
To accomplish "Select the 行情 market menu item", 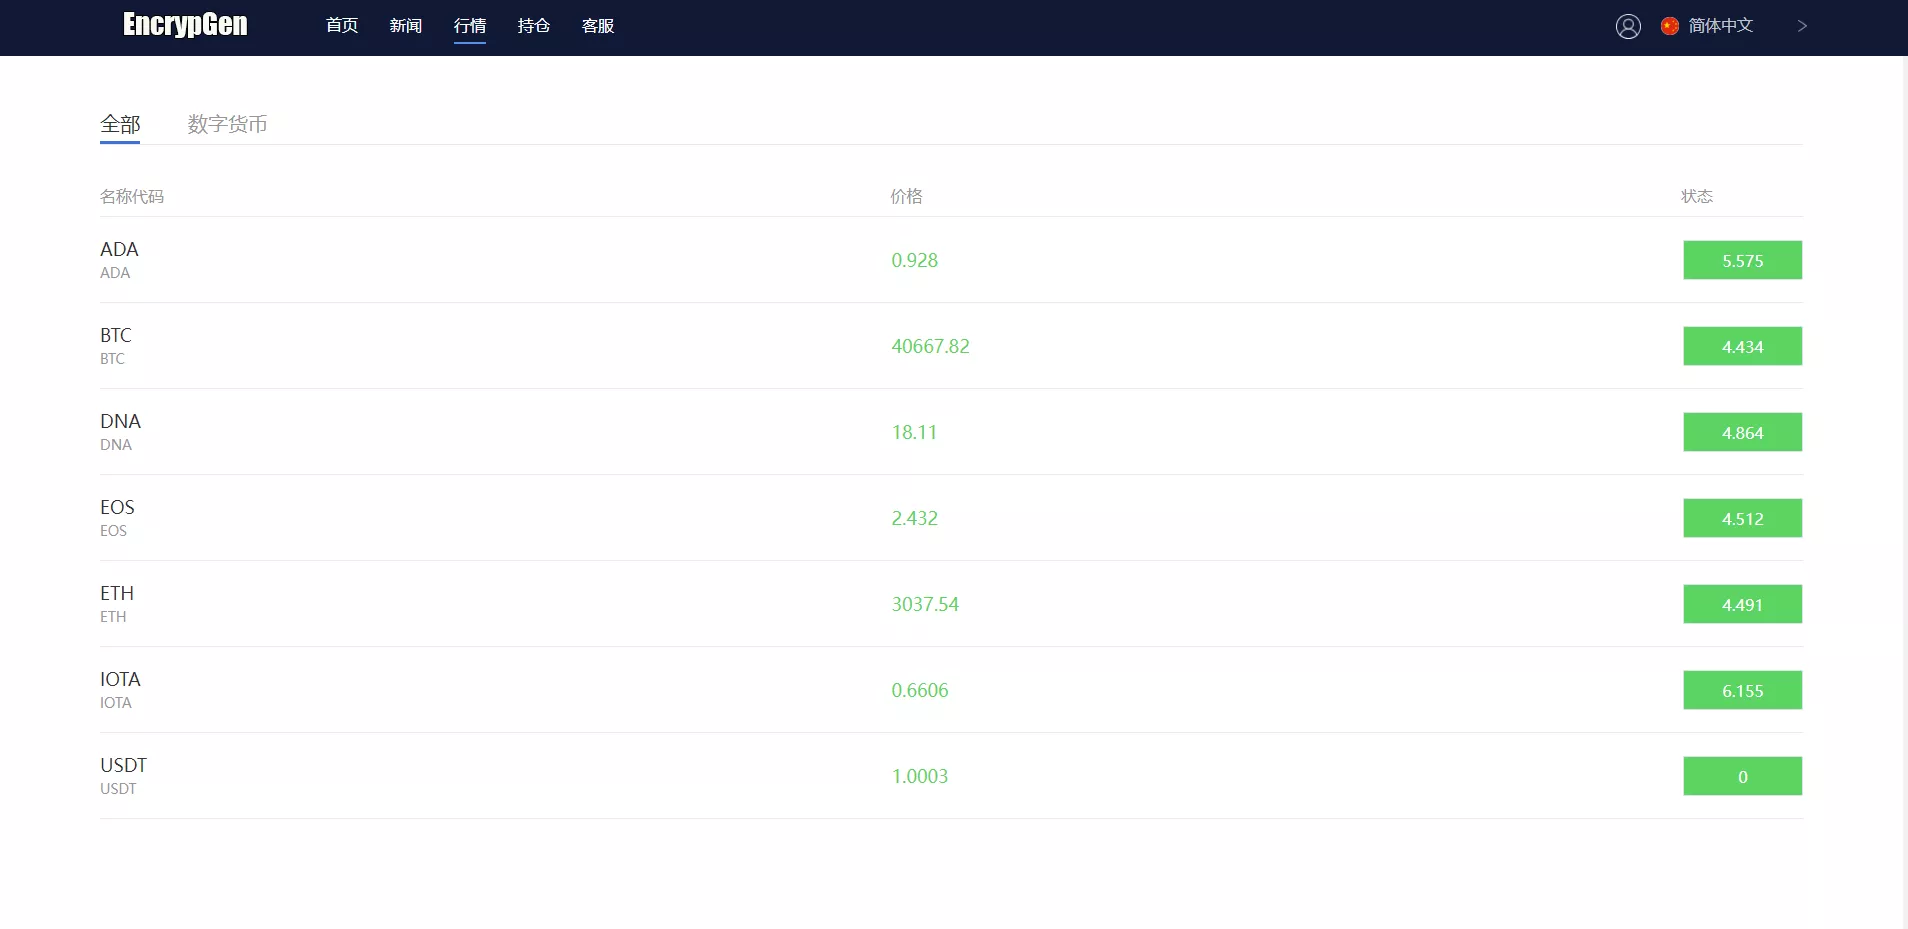I will [x=470, y=26].
